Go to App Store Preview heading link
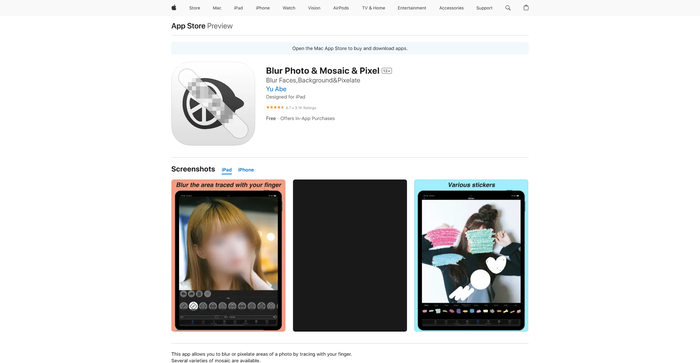Viewport: 700px width, 363px height. coord(202,26)
